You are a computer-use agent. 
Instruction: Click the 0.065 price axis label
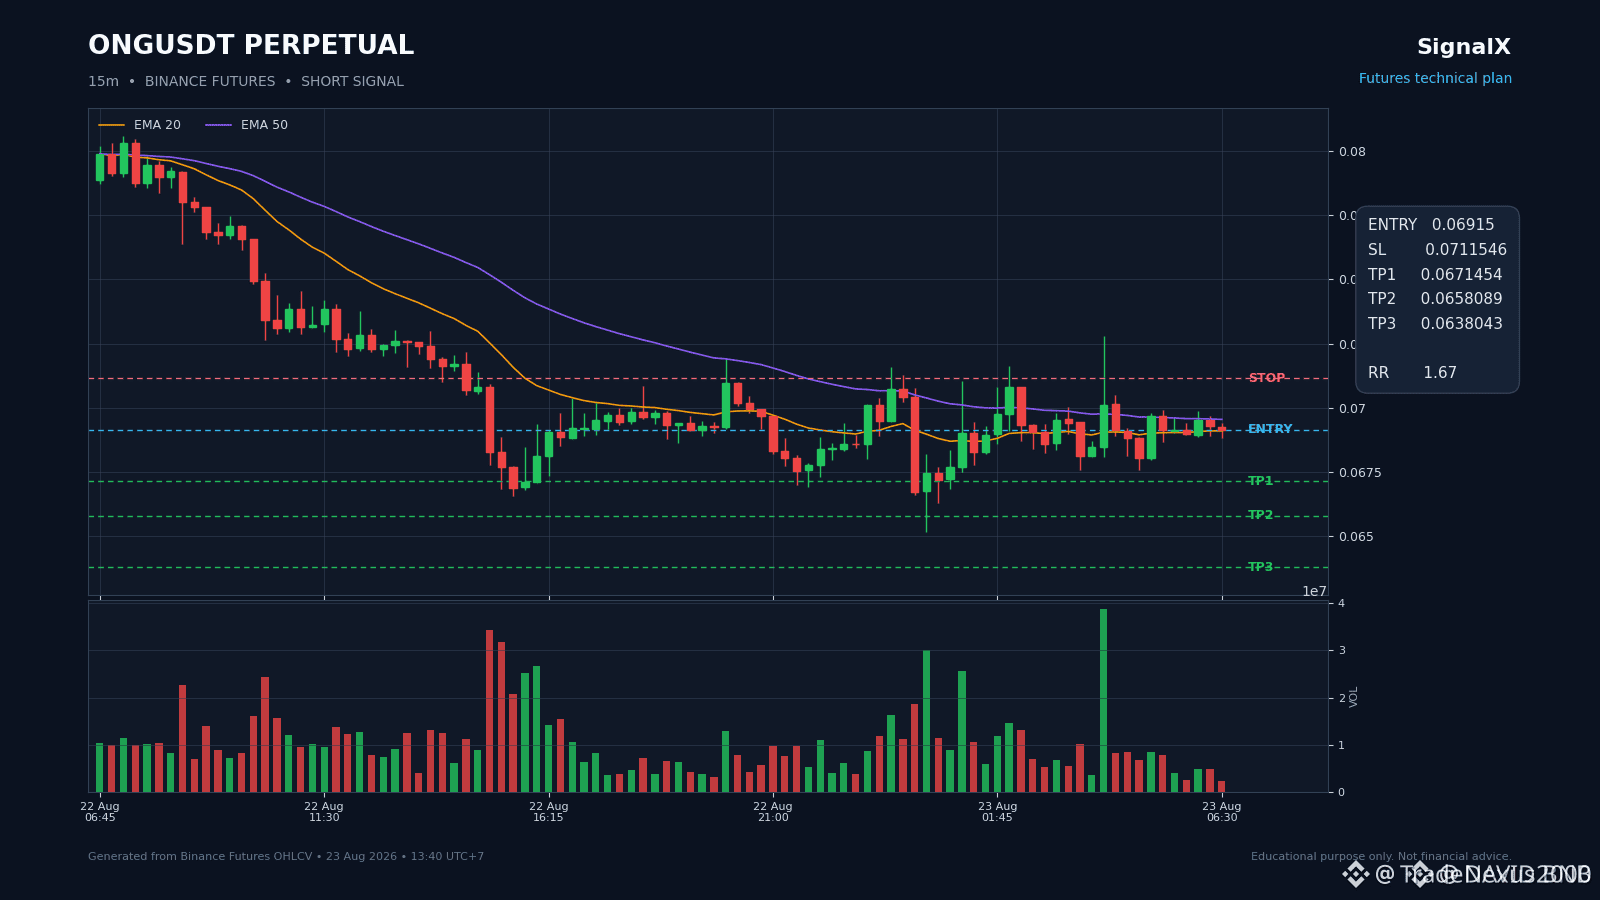click(x=1356, y=537)
